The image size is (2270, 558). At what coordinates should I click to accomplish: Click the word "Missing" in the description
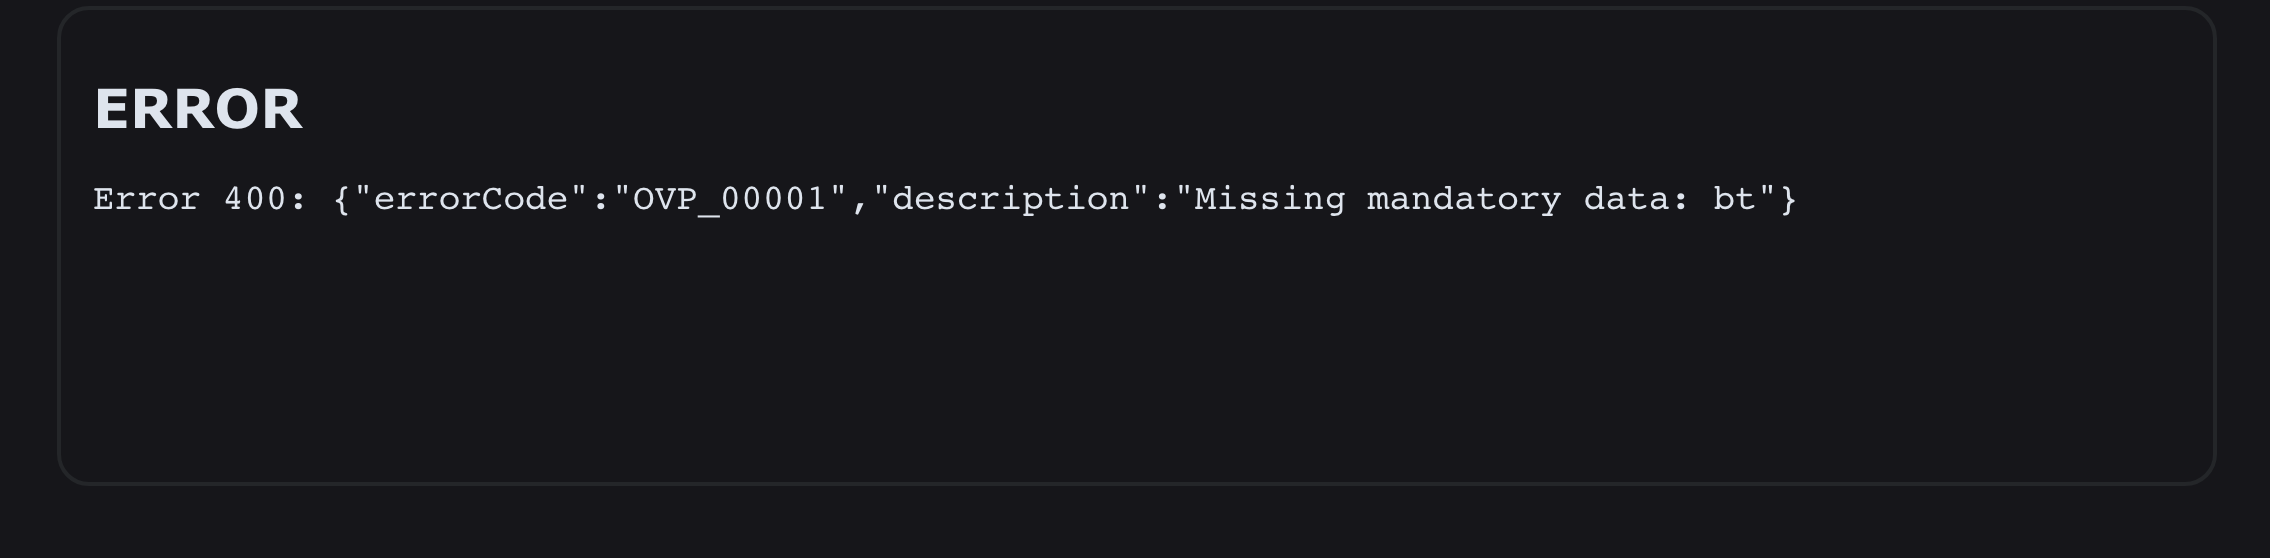1270,199
